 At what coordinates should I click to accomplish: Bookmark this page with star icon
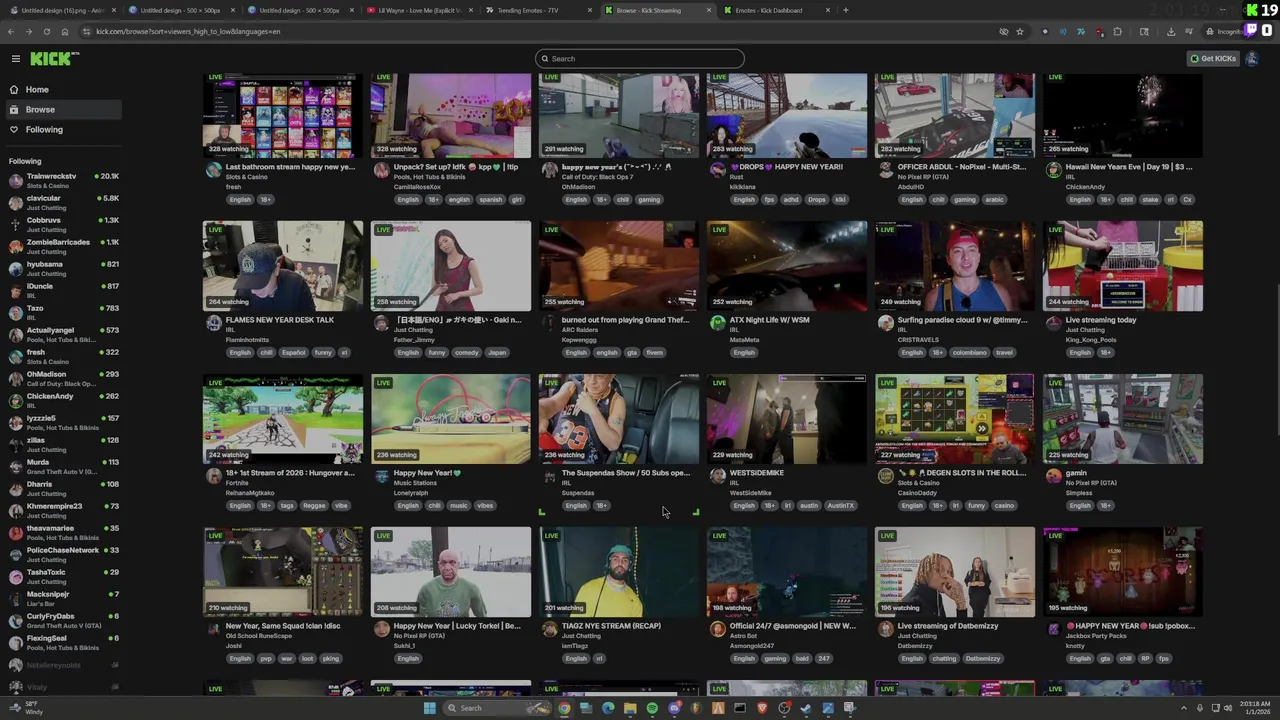[x=1019, y=32]
